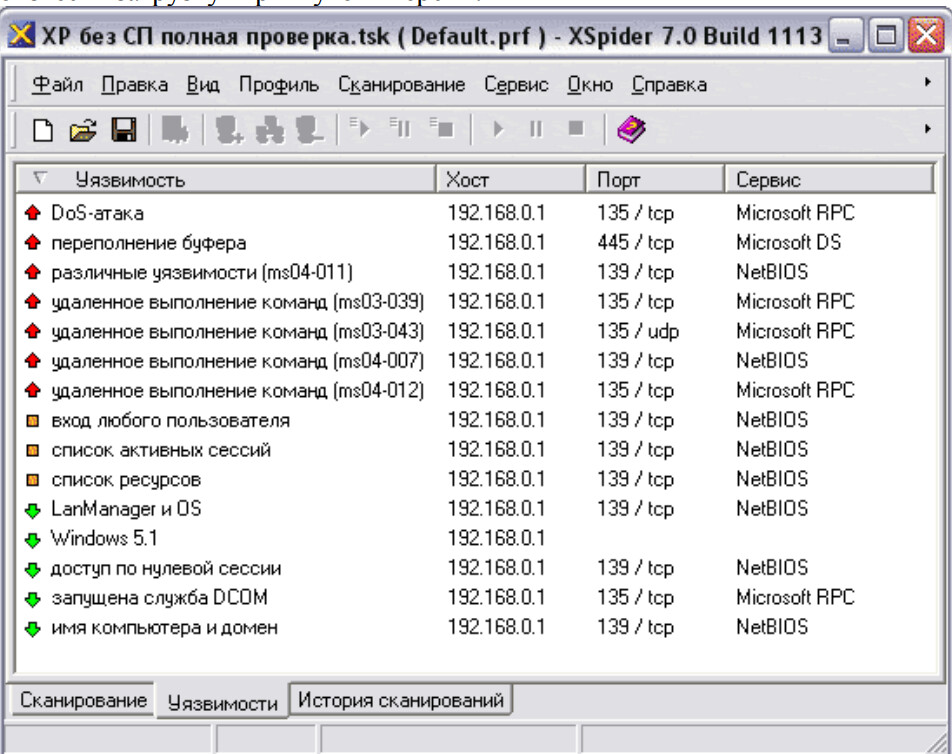Switch to the История сканирований tab
This screenshot has width=952, height=754.
pyautogui.click(x=401, y=701)
